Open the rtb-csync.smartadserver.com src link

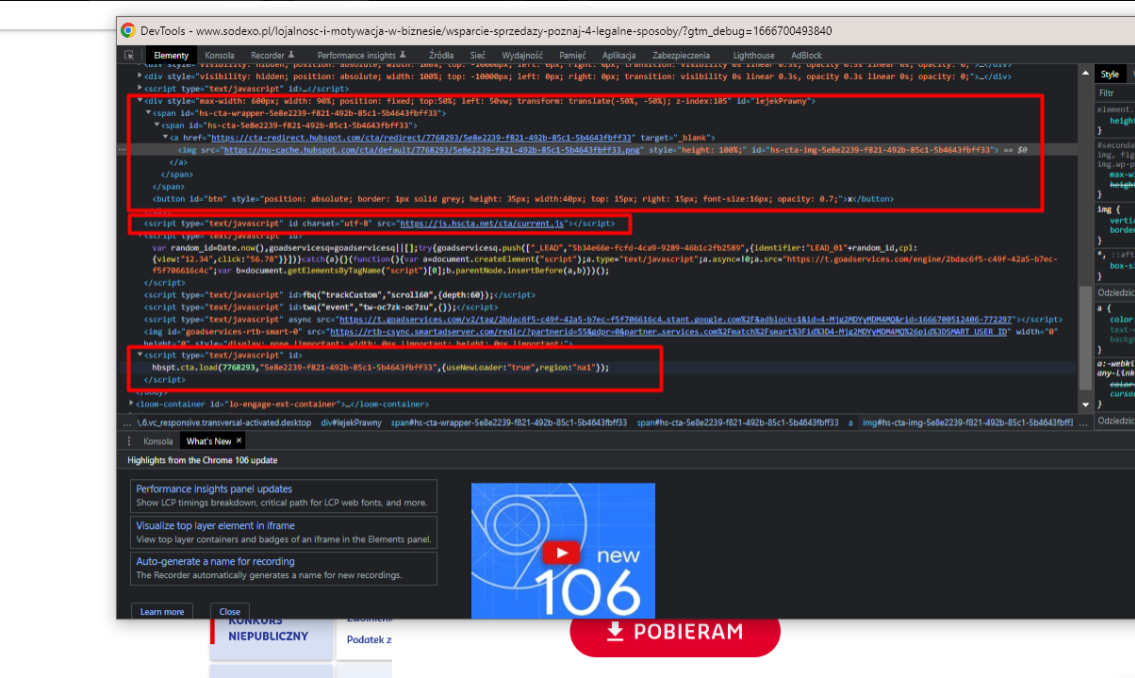point(668,331)
